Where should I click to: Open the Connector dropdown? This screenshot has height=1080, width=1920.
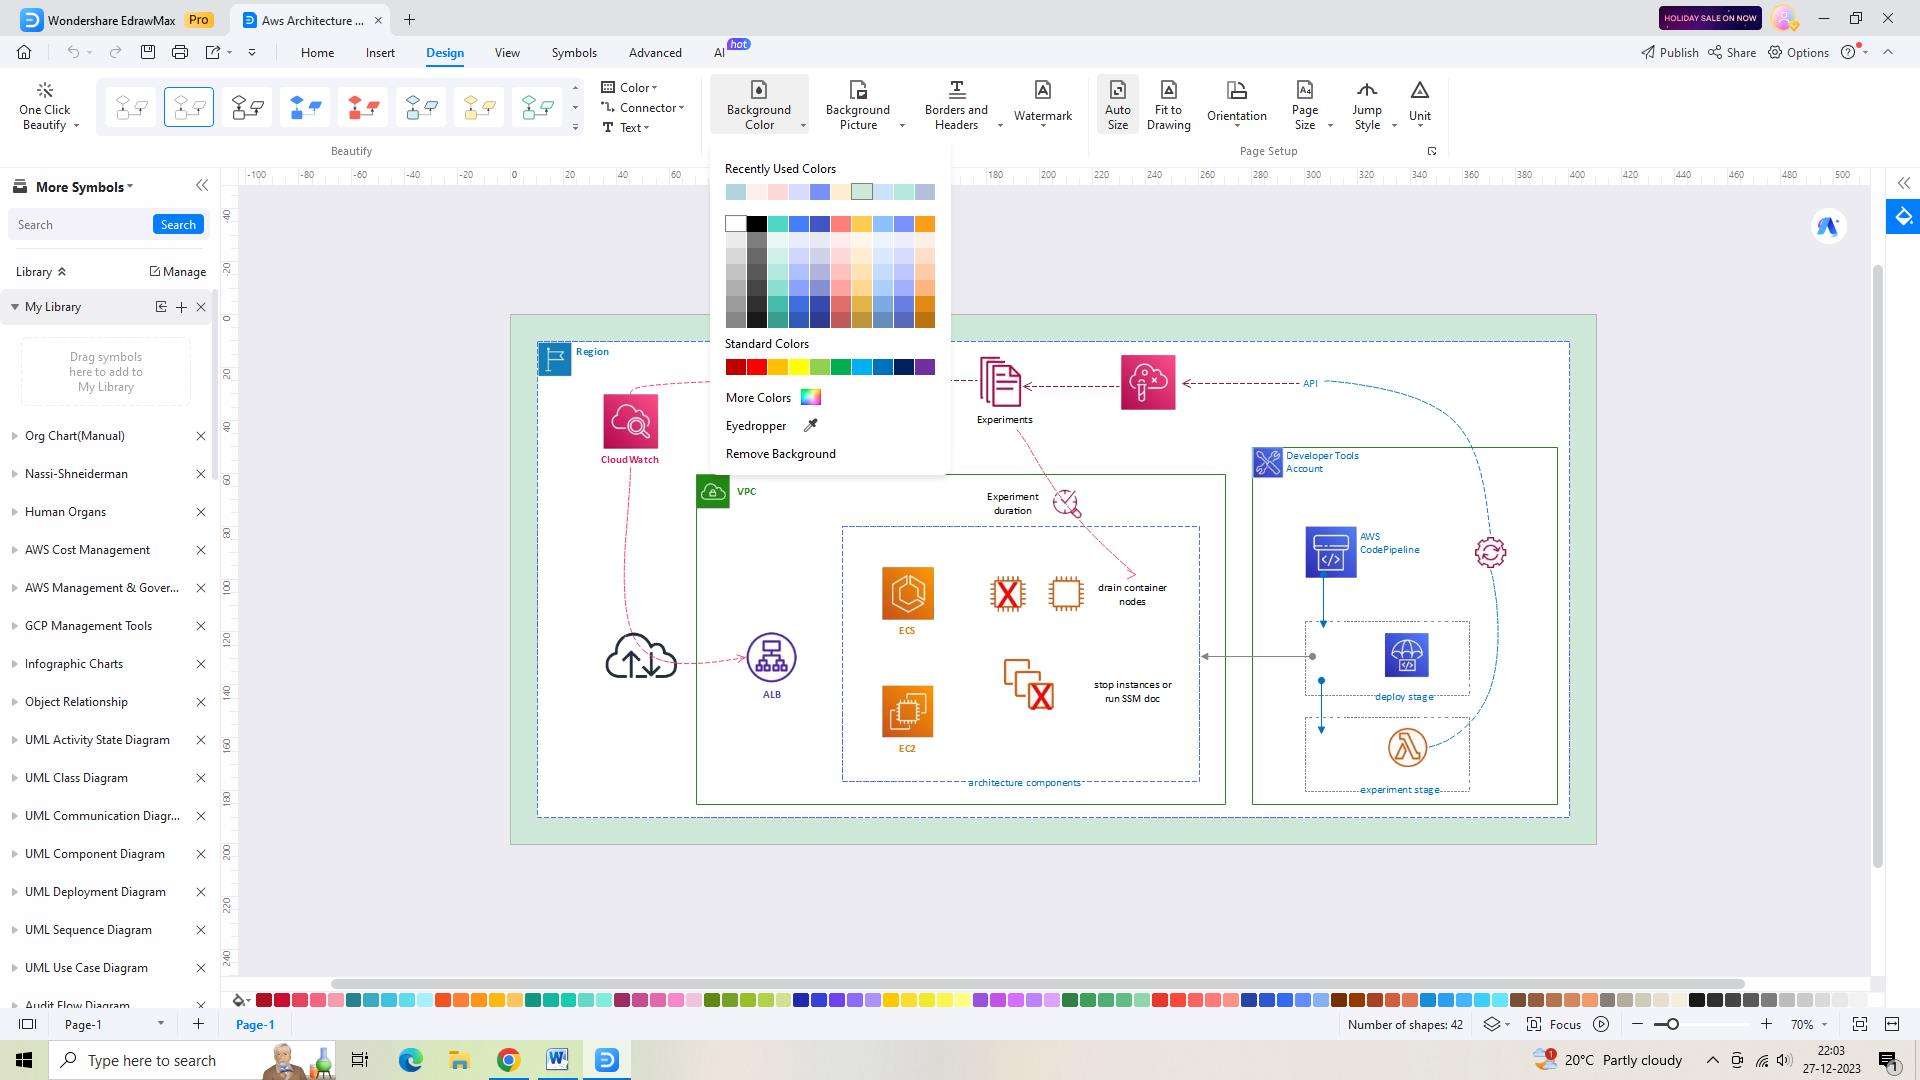click(x=642, y=108)
